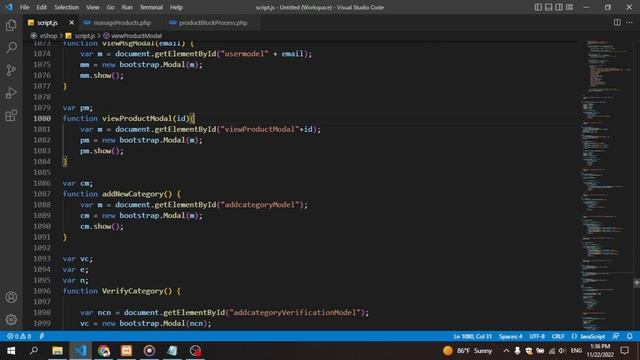This screenshot has width=640, height=360.
Task: Open the Accounts menu icon
Action: click(x=11, y=297)
